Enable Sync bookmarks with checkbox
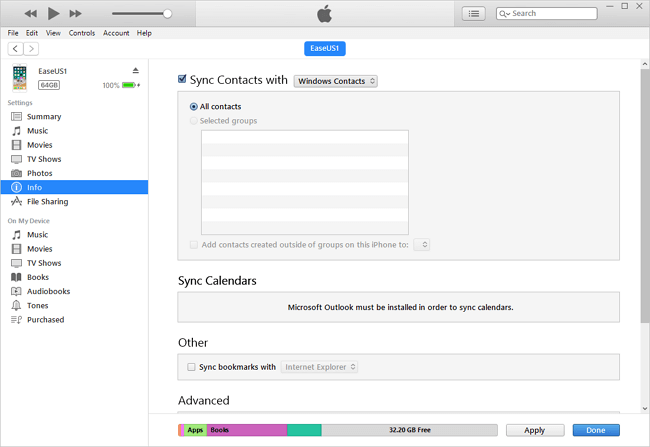Viewport: 650px width, 447px height. tap(192, 367)
